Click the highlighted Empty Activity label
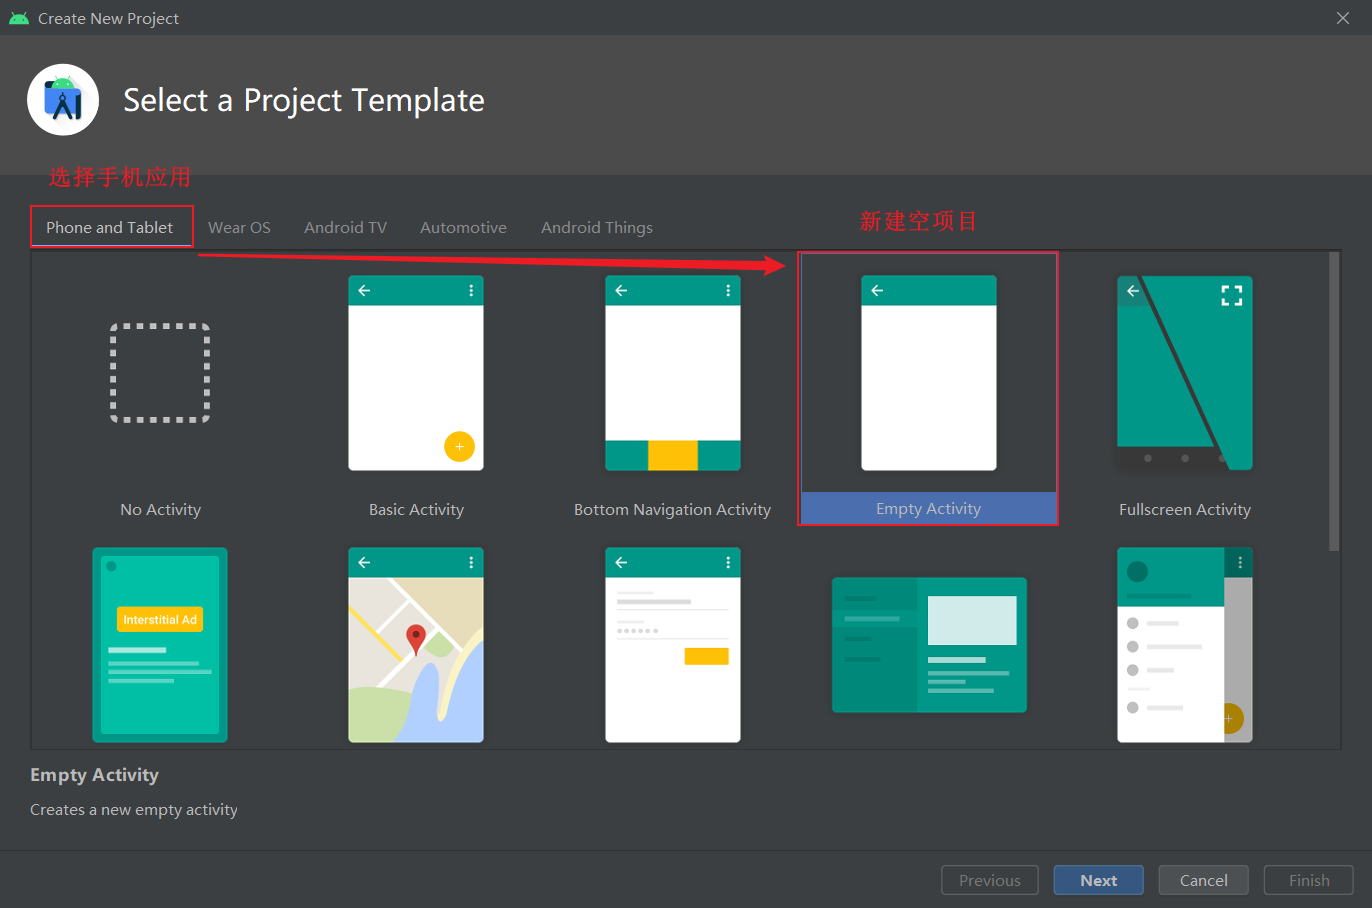1372x908 pixels. [x=928, y=508]
